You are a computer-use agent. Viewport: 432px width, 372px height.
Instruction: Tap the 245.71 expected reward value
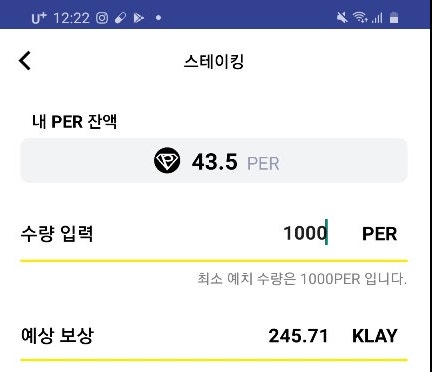[298, 336]
